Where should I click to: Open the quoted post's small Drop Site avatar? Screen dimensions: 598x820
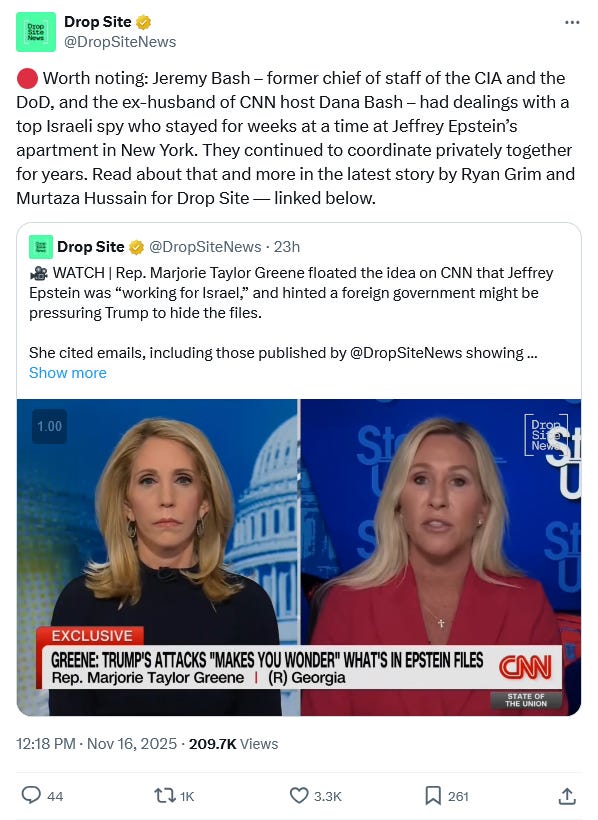click(40, 247)
